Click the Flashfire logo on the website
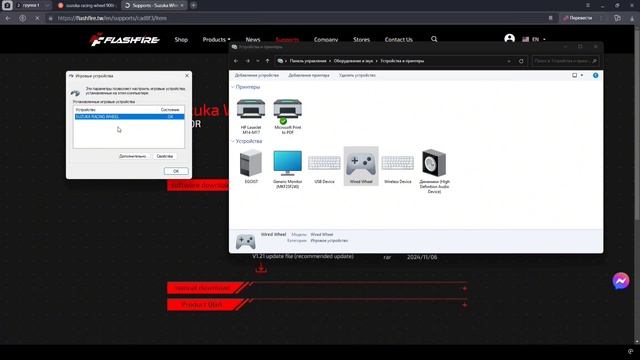This screenshot has width=640, height=360. coord(124,40)
